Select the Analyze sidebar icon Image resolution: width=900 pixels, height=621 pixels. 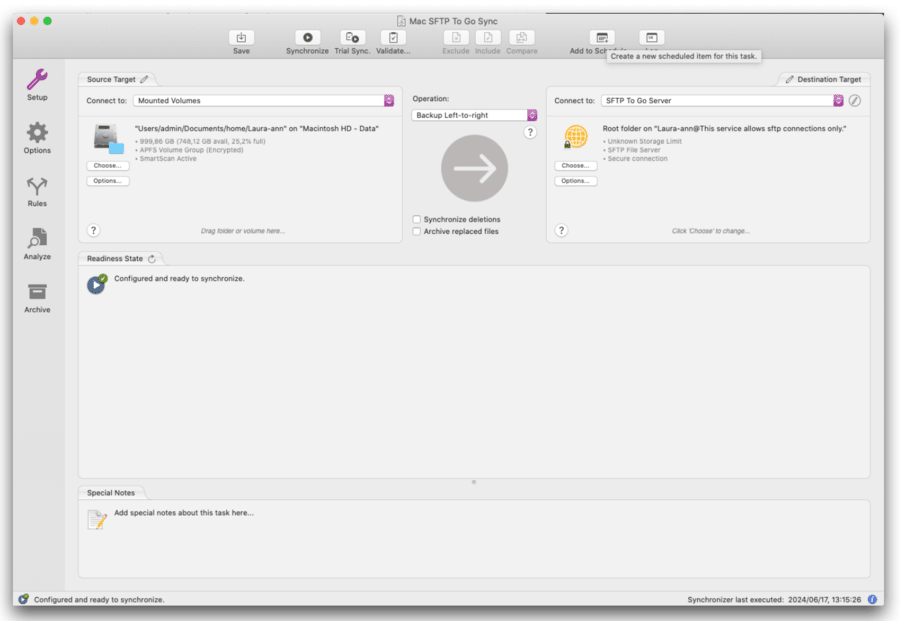[36, 243]
